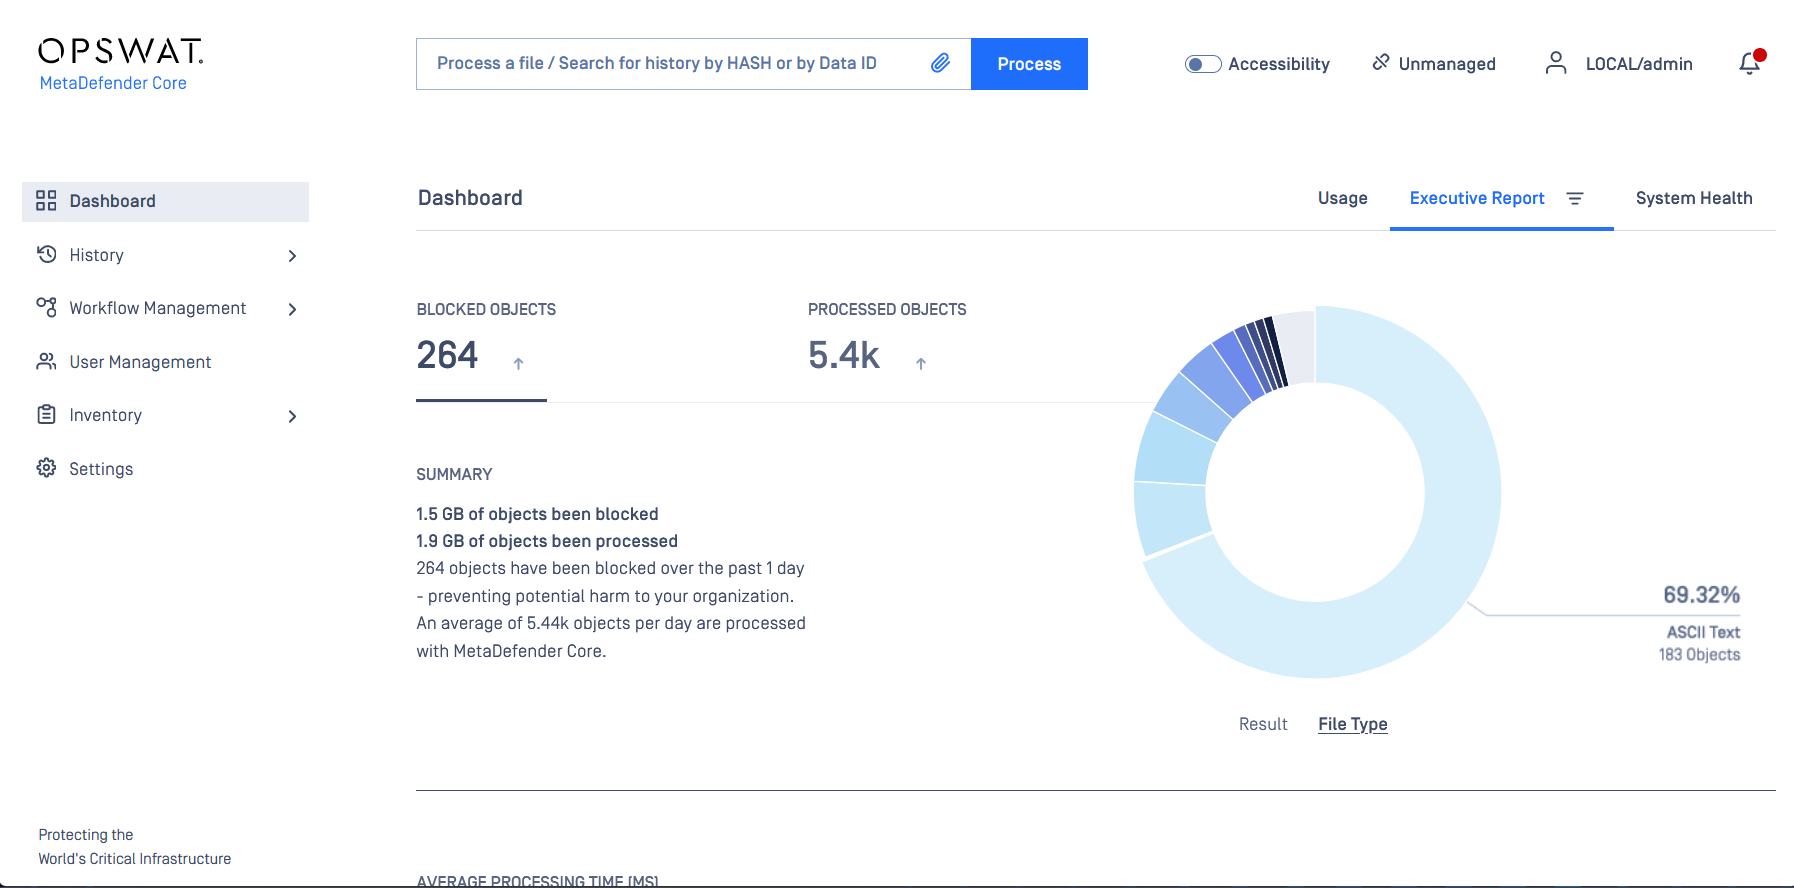This screenshot has height=888, width=1794.
Task: Expand the Inventory submenu chevron
Action: 292,416
